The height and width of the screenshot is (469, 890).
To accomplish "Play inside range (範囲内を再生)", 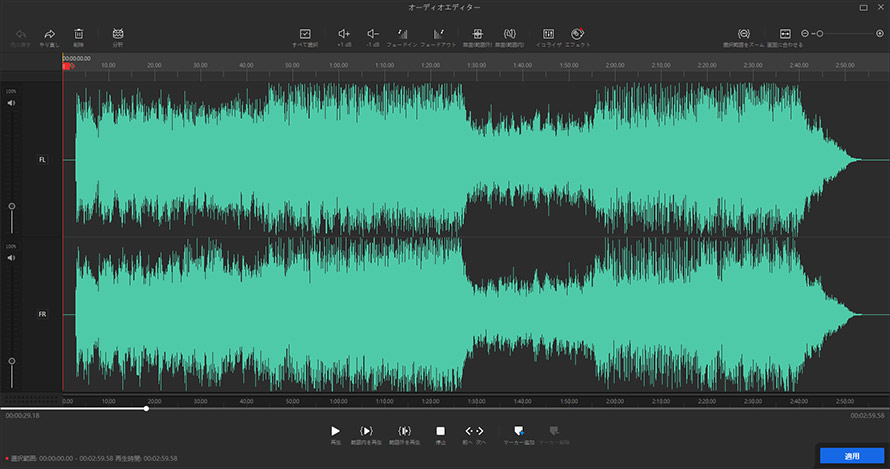I will (x=366, y=431).
